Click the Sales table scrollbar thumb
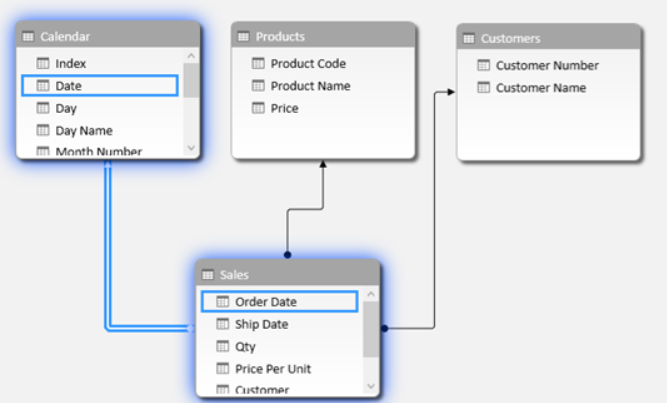The height and width of the screenshot is (403, 667). click(371, 328)
